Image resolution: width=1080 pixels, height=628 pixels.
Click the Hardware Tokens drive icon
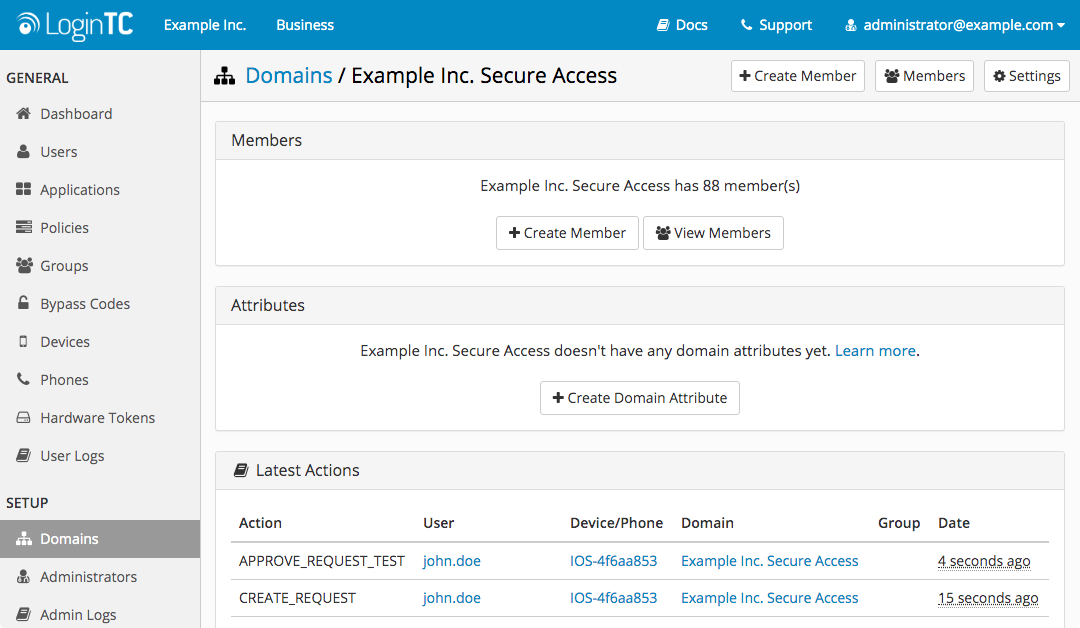coord(23,417)
